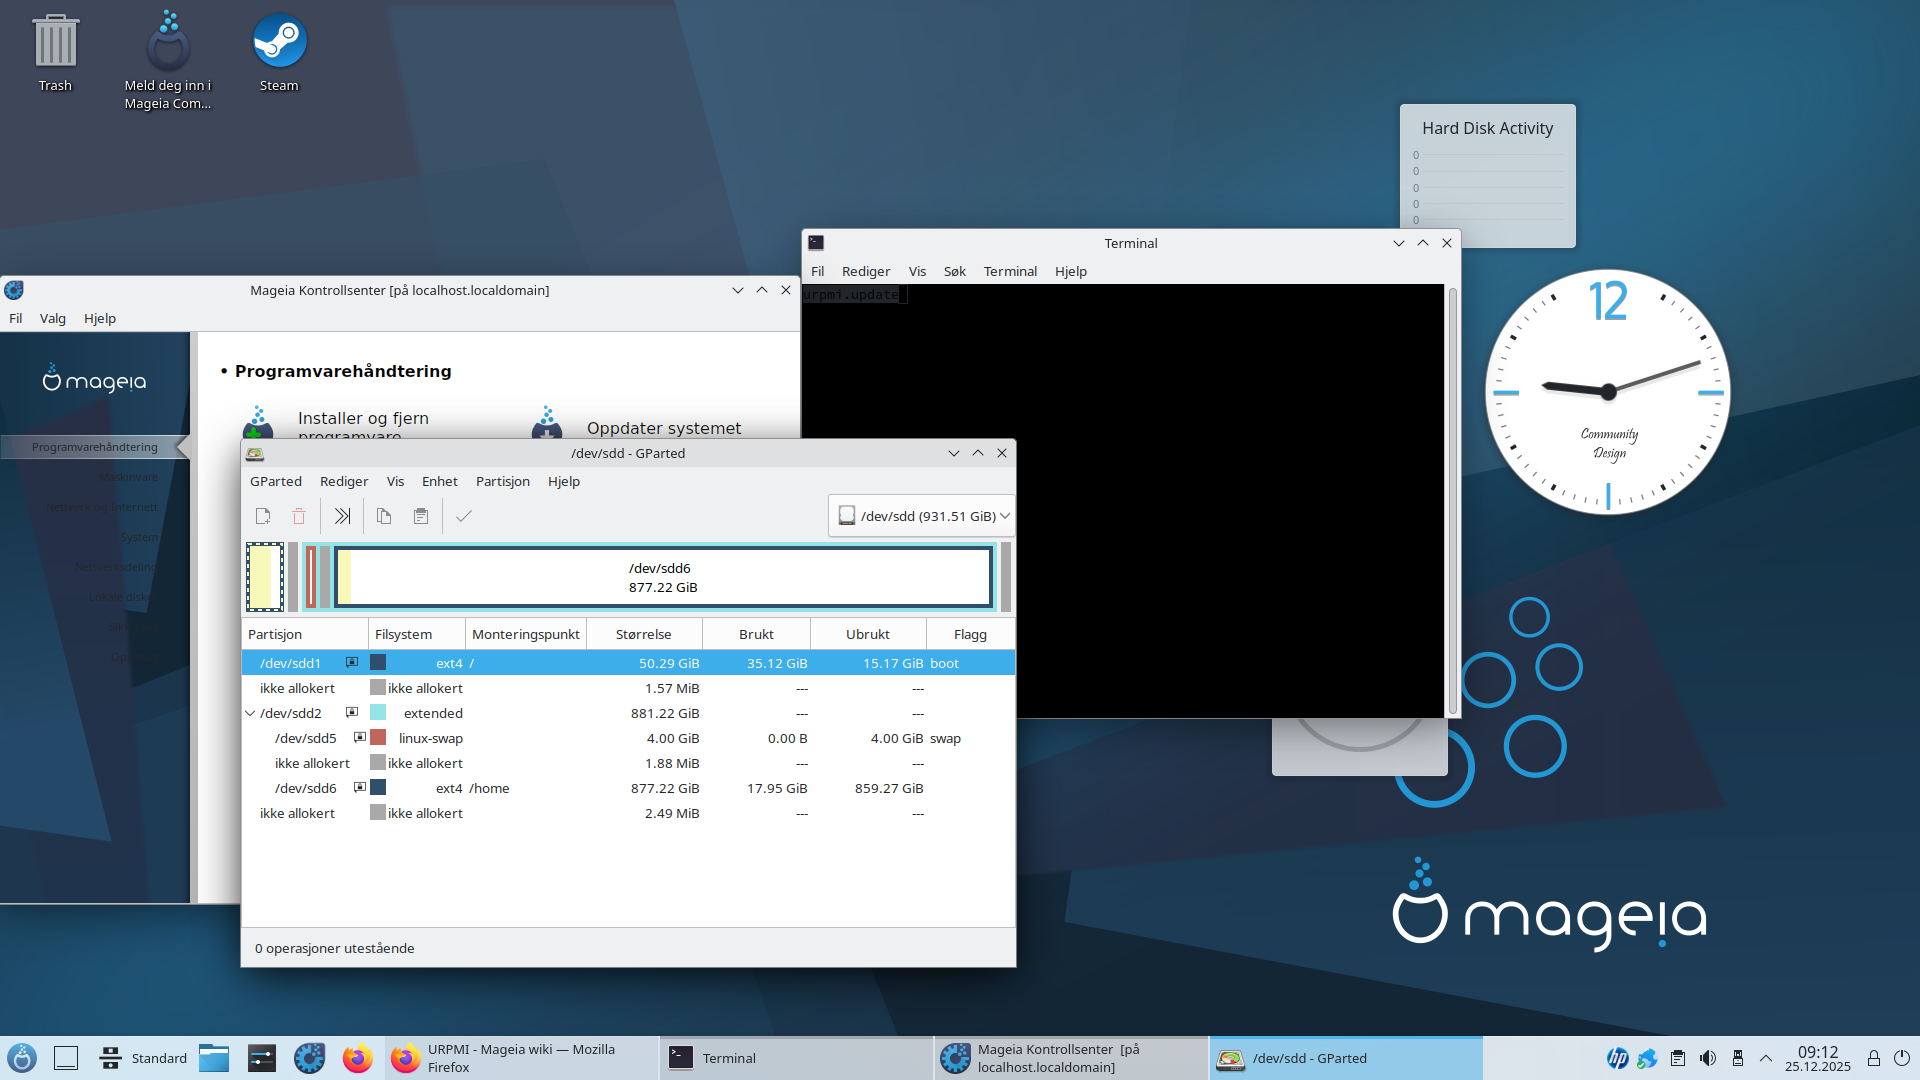Screen dimensions: 1920x1080
Task: Click Oppdater systemet in Mageia Kontrollsenter
Action: (x=664, y=427)
